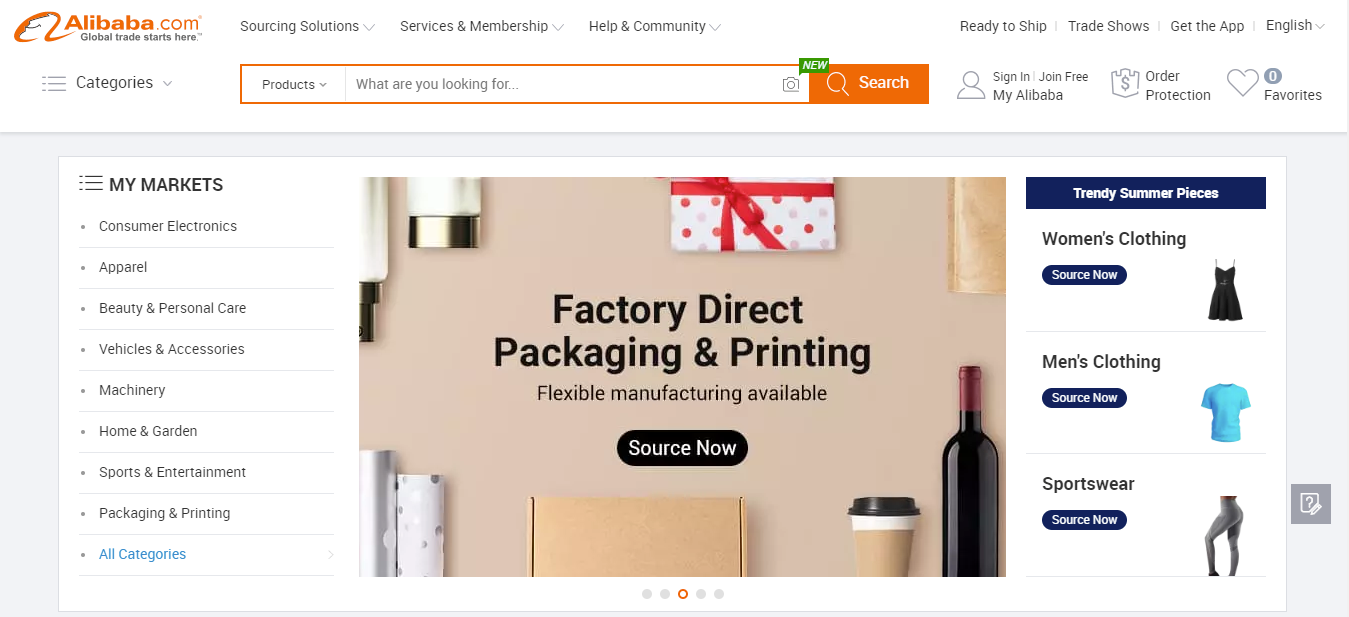This screenshot has height=617, width=1349.
Task: Click the camera image search icon
Action: [x=791, y=85]
